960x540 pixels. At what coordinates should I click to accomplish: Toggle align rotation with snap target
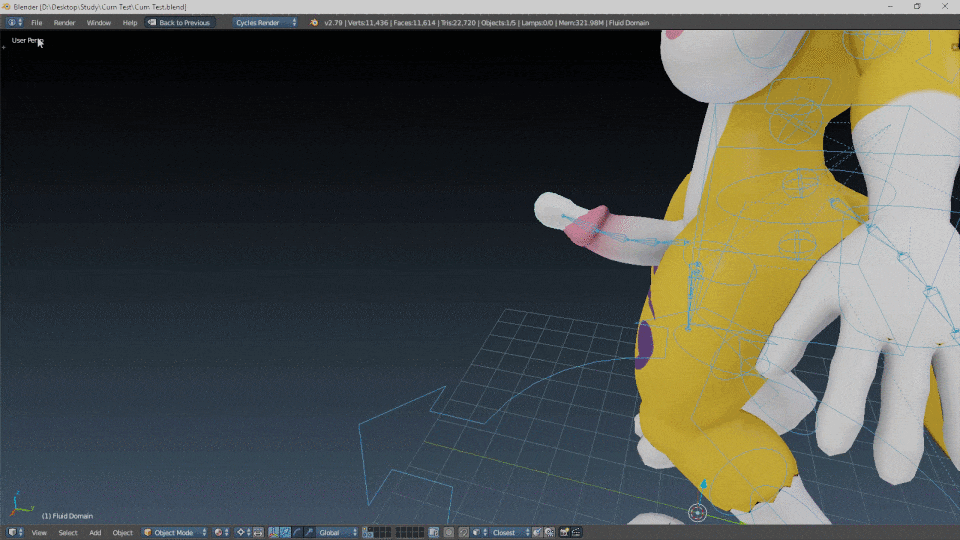(537, 533)
